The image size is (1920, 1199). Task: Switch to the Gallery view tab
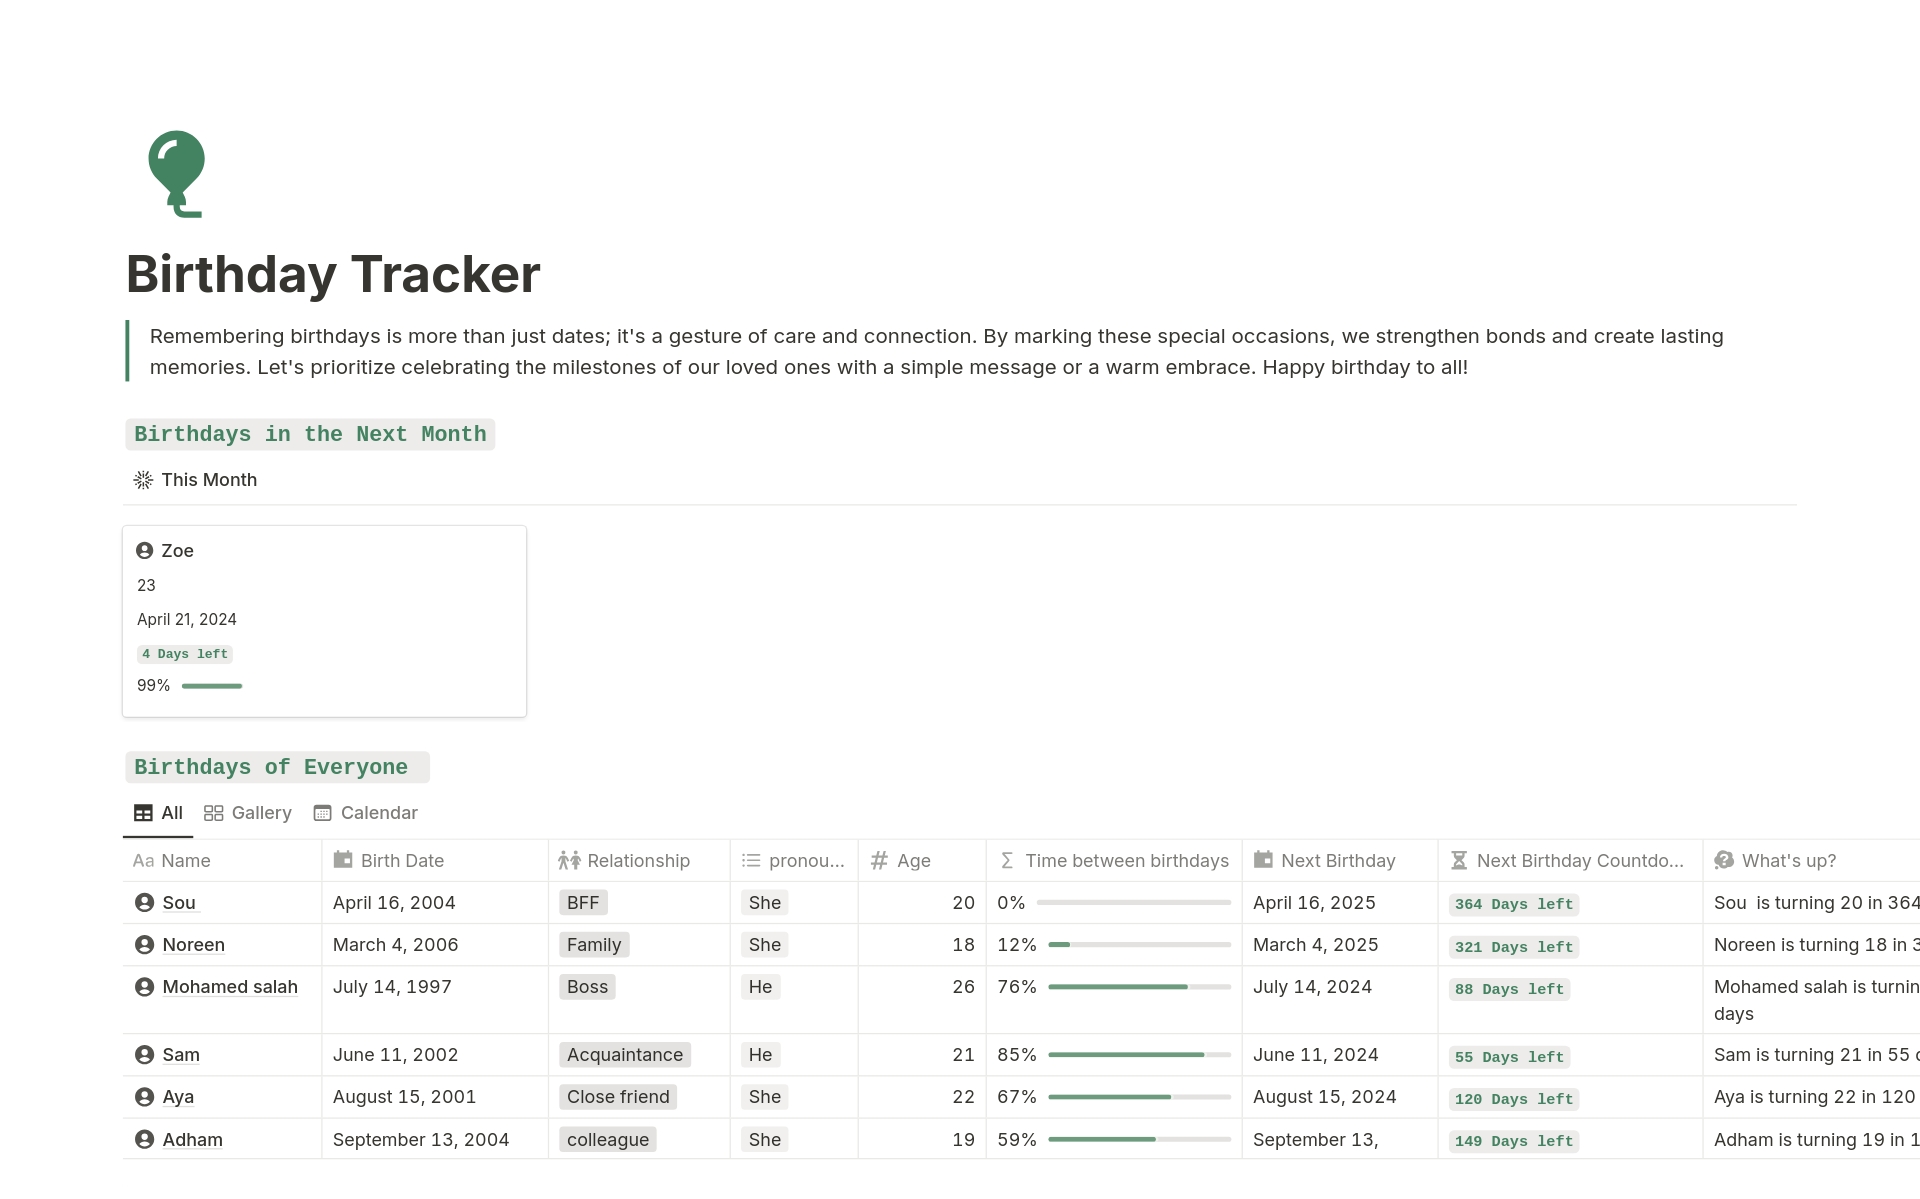[x=248, y=813]
